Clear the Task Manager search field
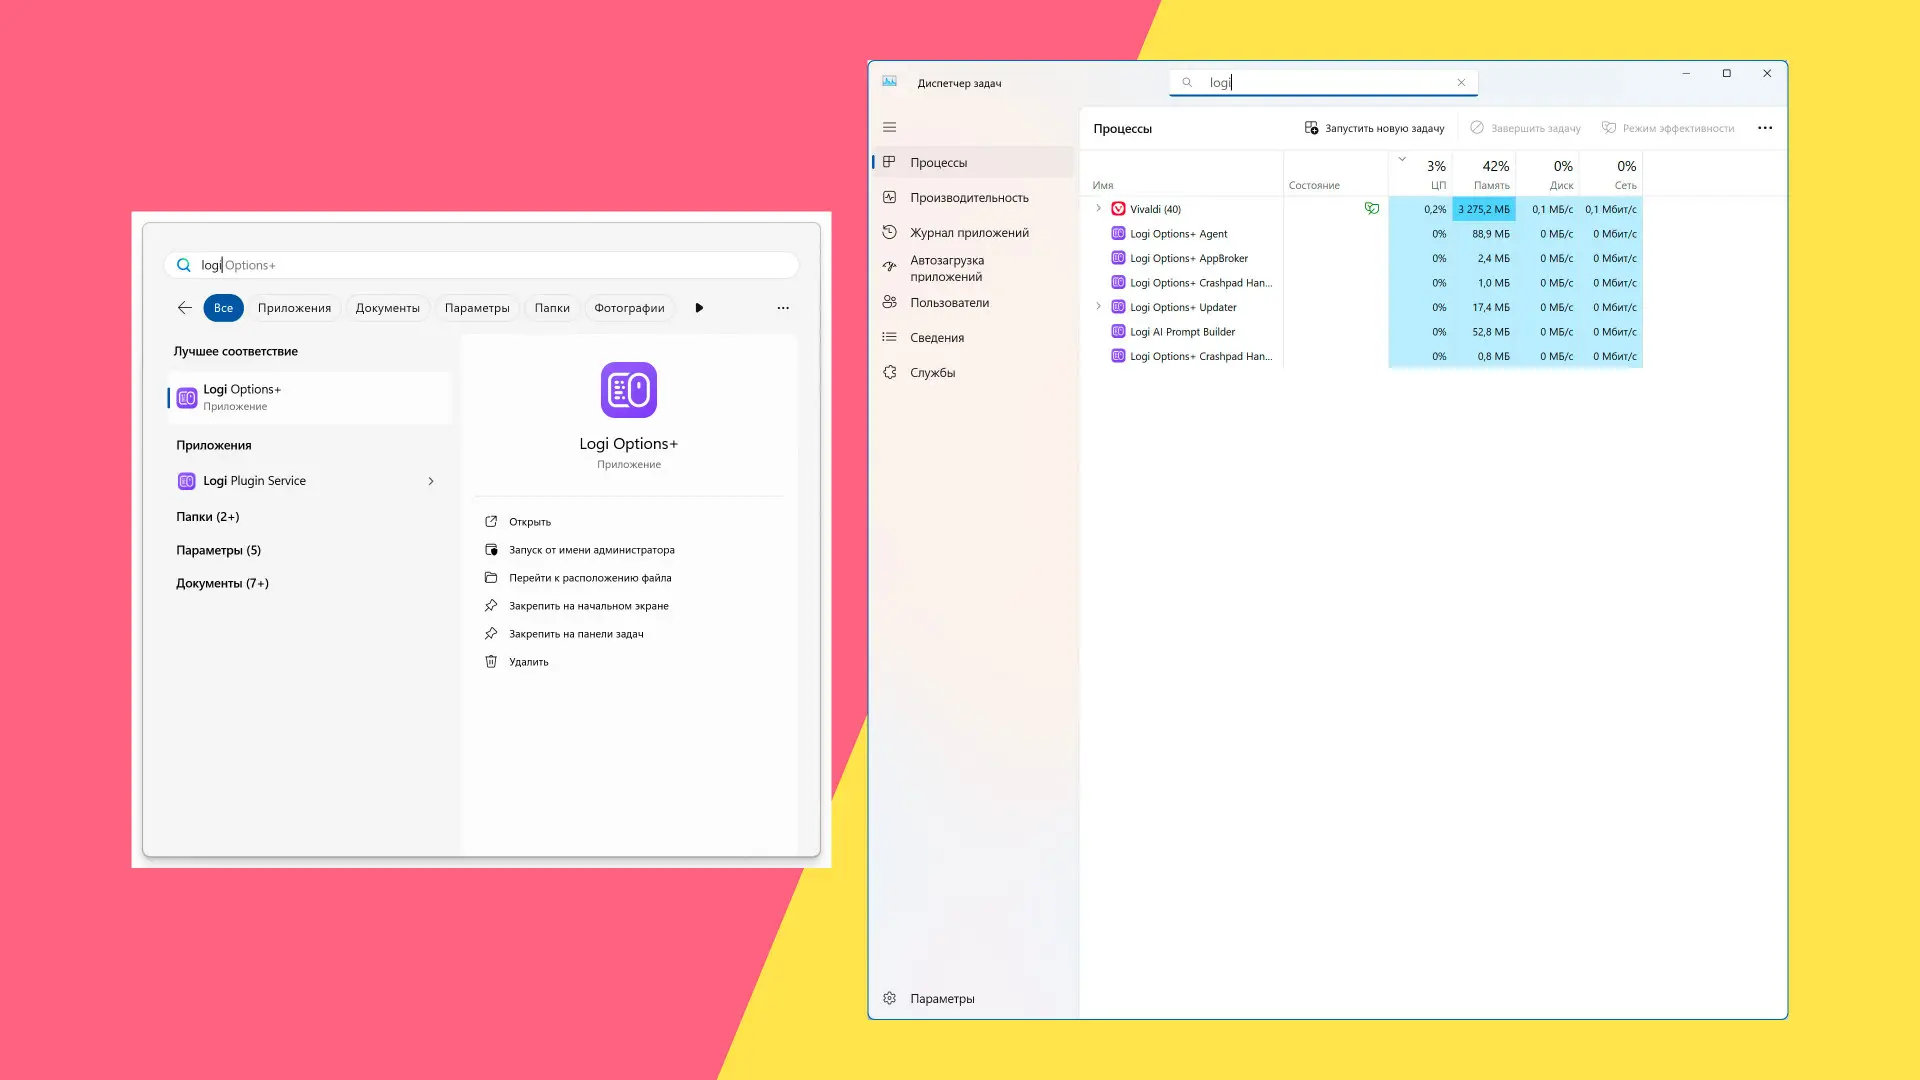 pos(1461,83)
